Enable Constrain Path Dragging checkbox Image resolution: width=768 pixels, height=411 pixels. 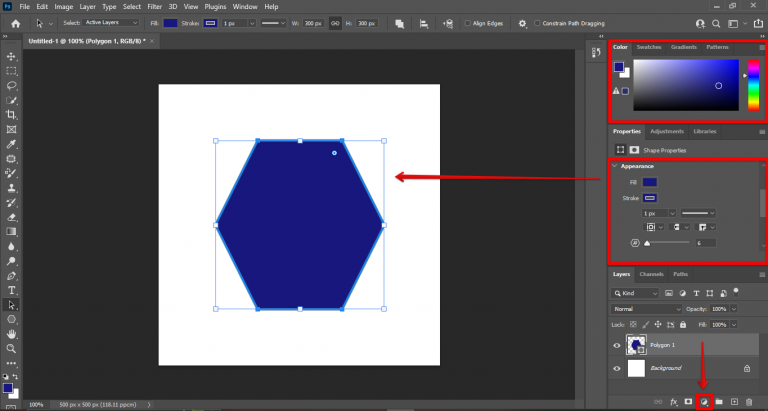pyautogui.click(x=537, y=22)
